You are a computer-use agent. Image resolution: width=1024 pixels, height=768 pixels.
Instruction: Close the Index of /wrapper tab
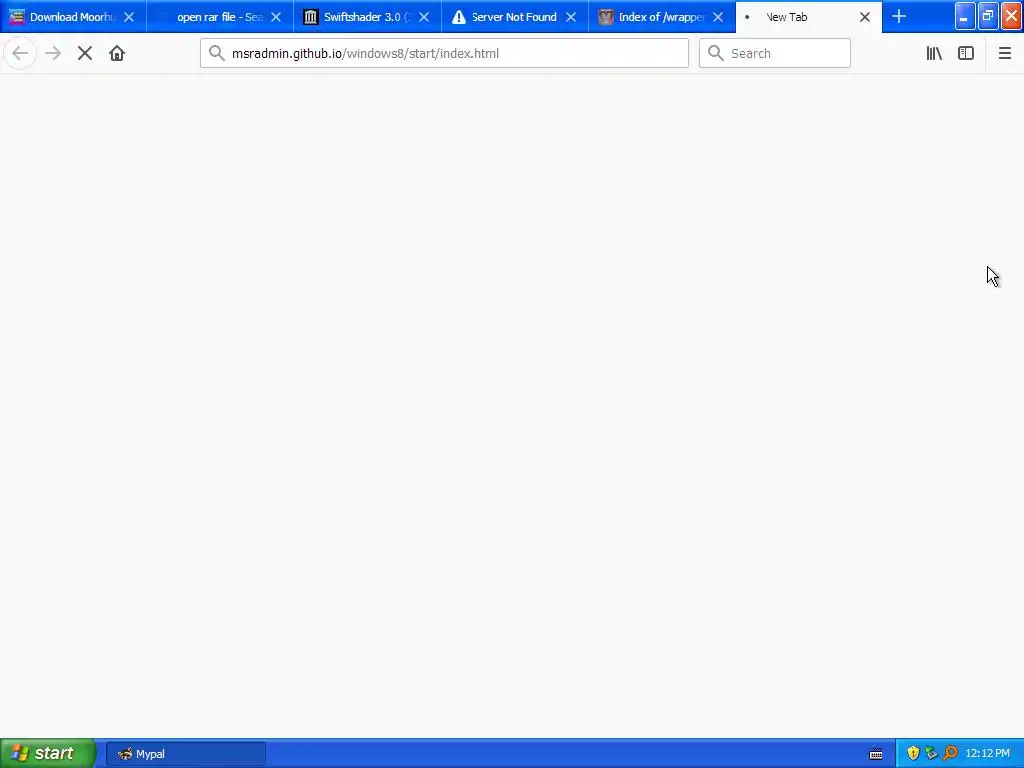718,17
